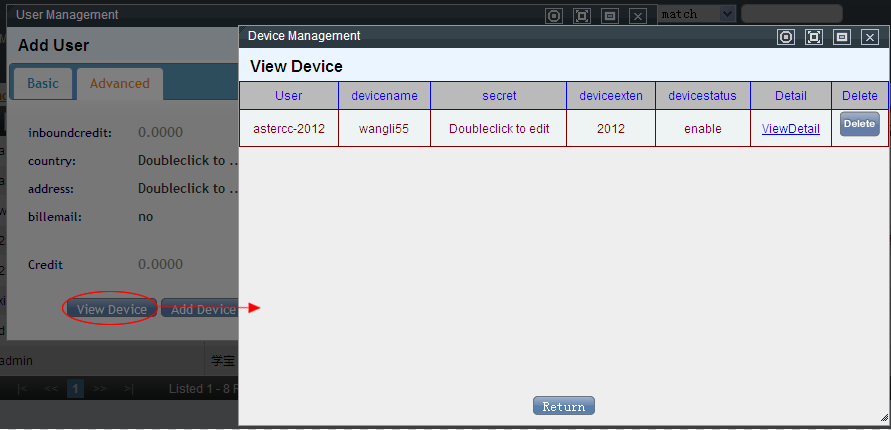Click User Management circle-square minimize icon
The width and height of the screenshot is (891, 430).
554,16
